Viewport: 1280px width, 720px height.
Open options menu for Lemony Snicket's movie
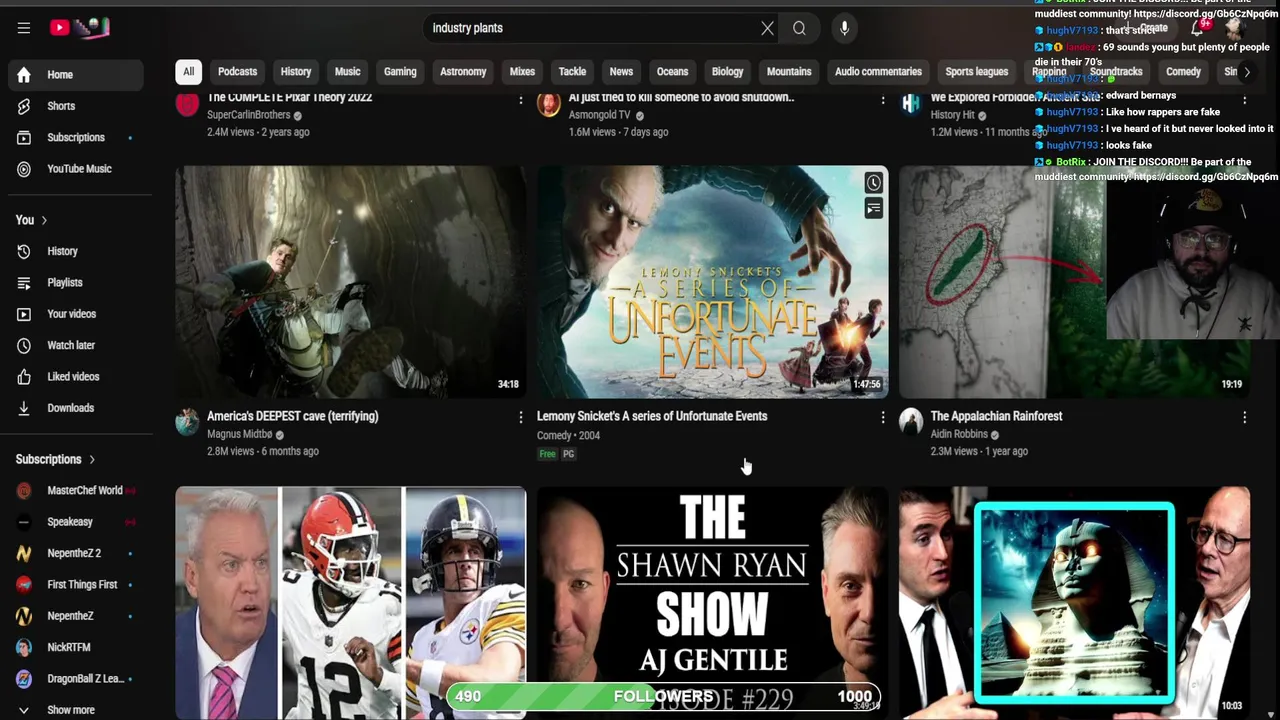882,417
